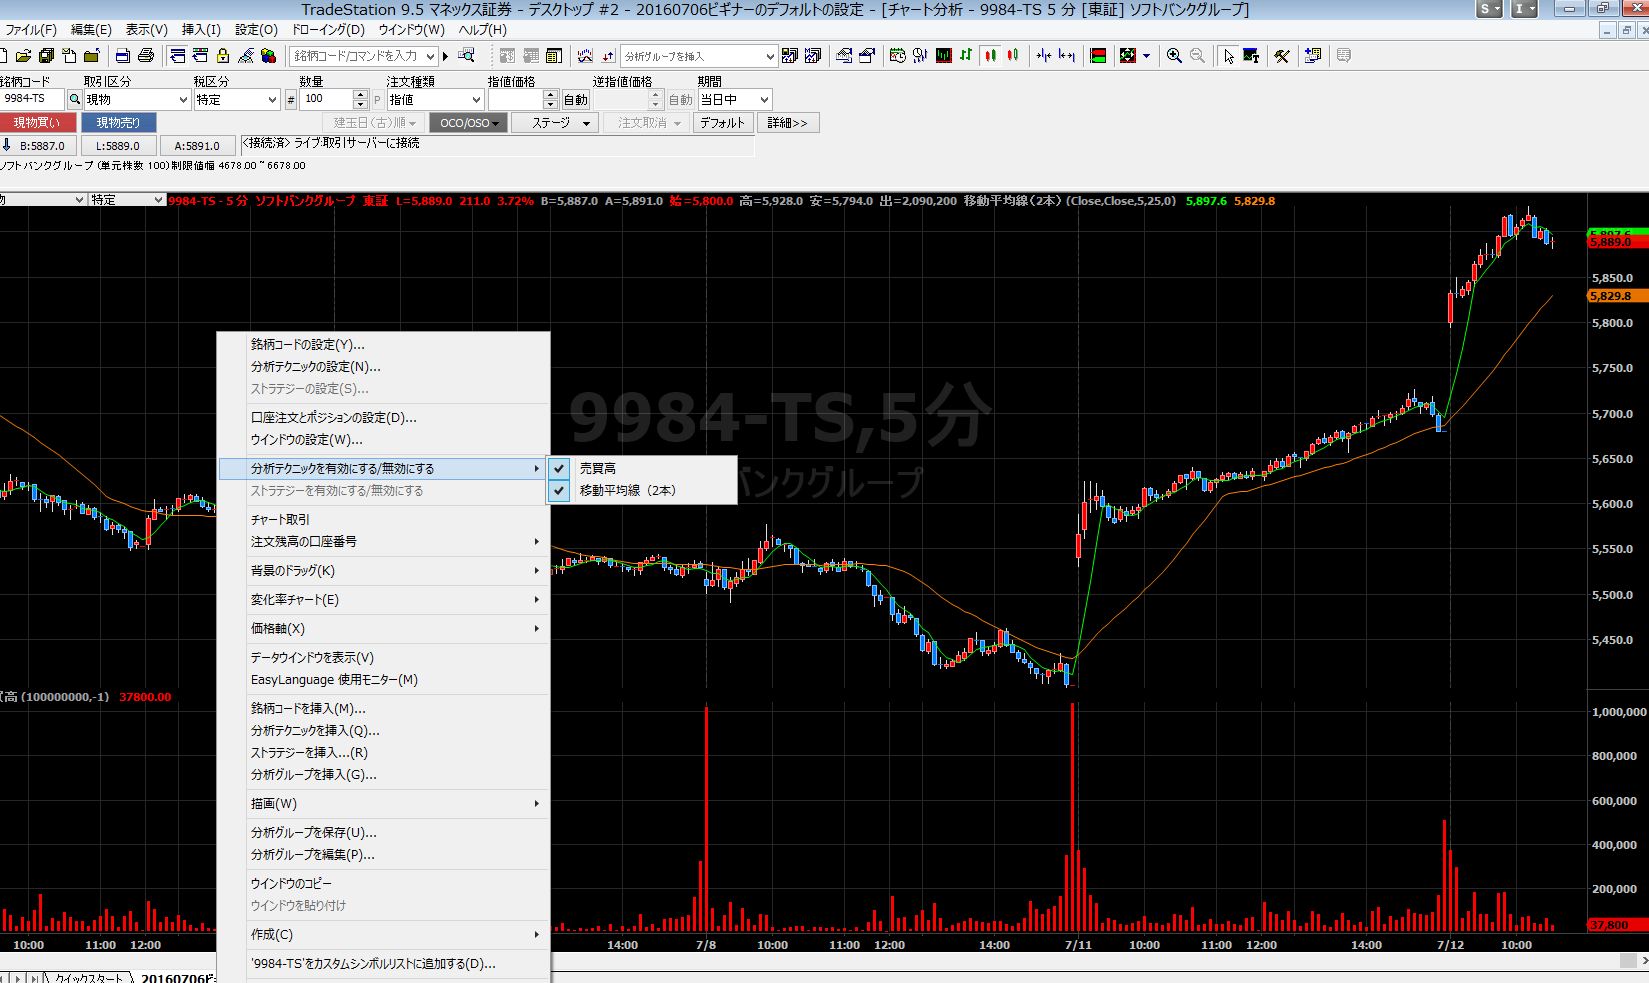Expand the ステージ dropdown button
Screen dimensions: 1649x983
(555, 123)
